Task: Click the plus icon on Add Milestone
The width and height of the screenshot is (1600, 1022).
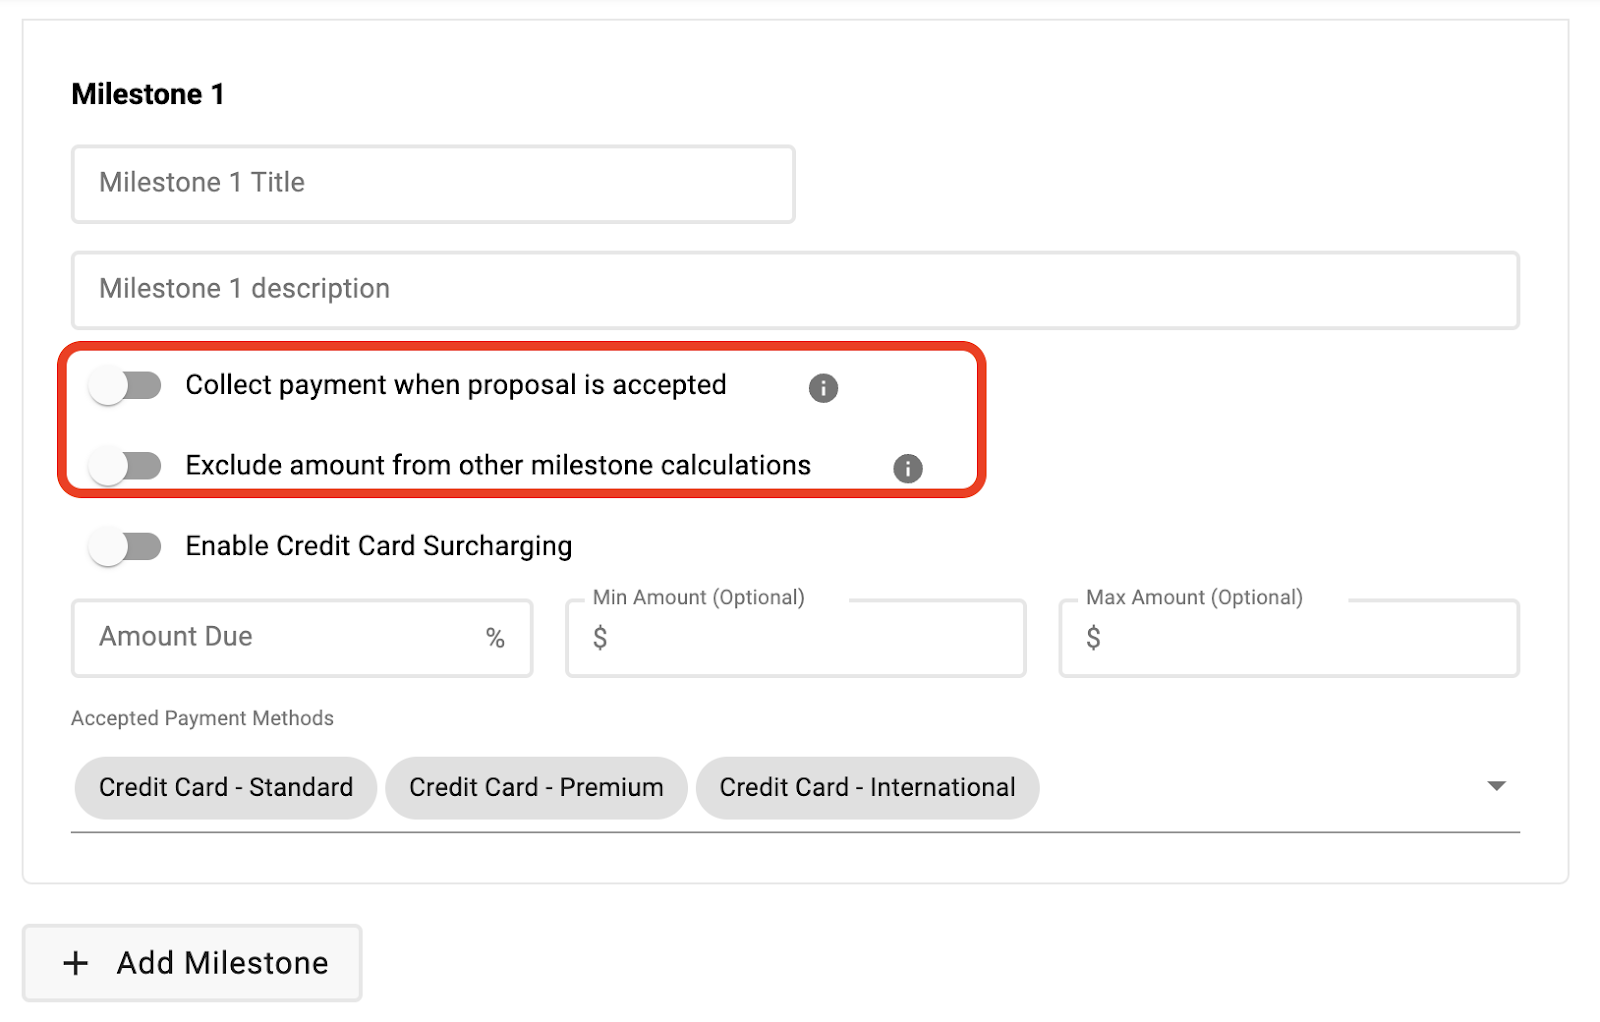Action: [76, 963]
